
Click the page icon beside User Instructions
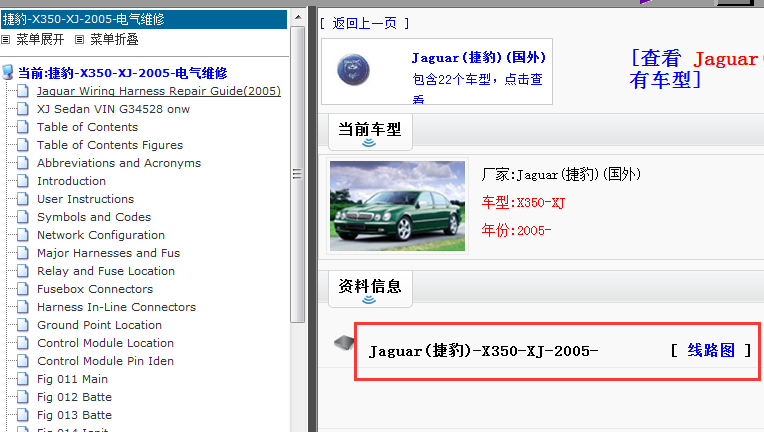pos(23,199)
